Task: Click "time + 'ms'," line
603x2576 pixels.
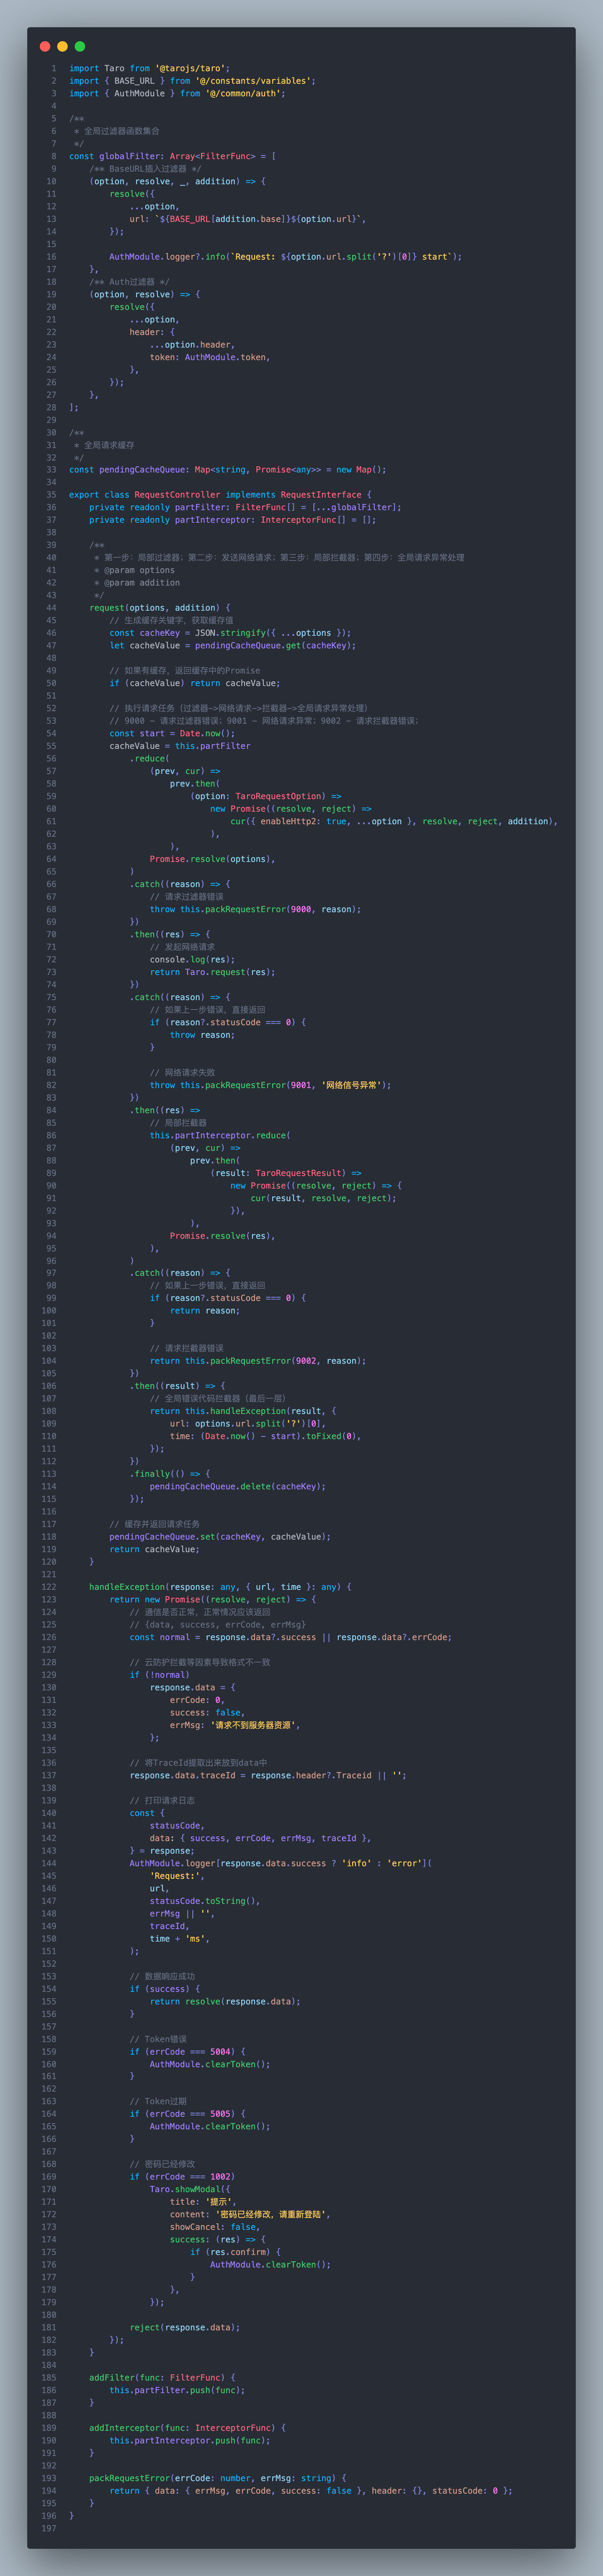Action: (180, 1939)
